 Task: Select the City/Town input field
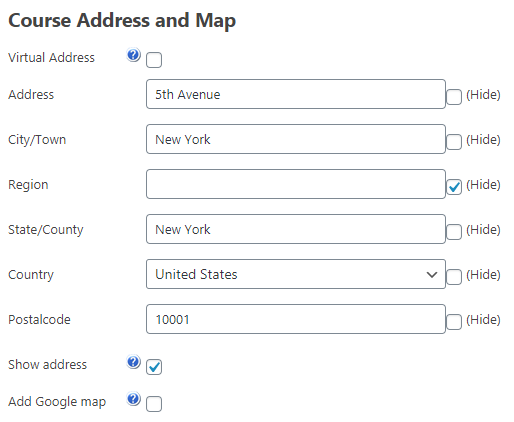[x=296, y=139]
